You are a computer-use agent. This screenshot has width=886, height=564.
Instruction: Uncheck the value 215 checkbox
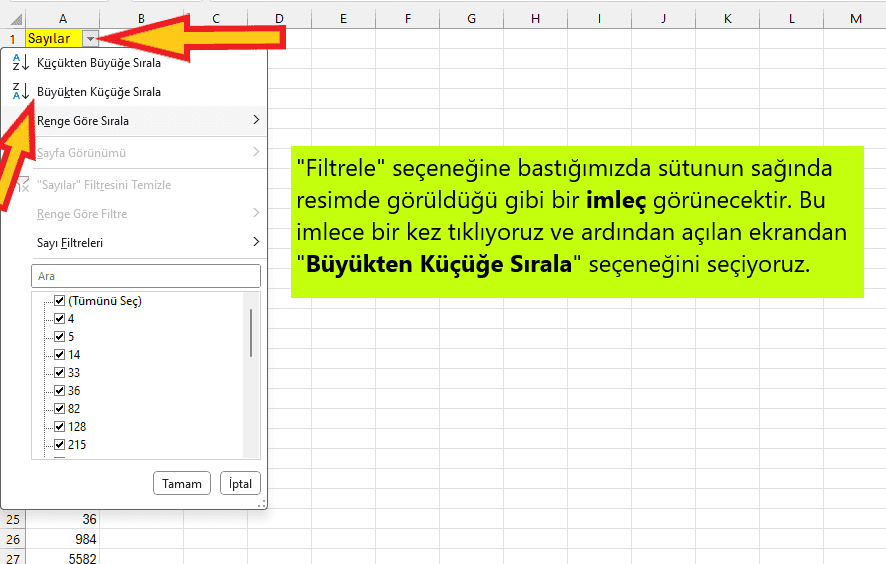coord(60,445)
